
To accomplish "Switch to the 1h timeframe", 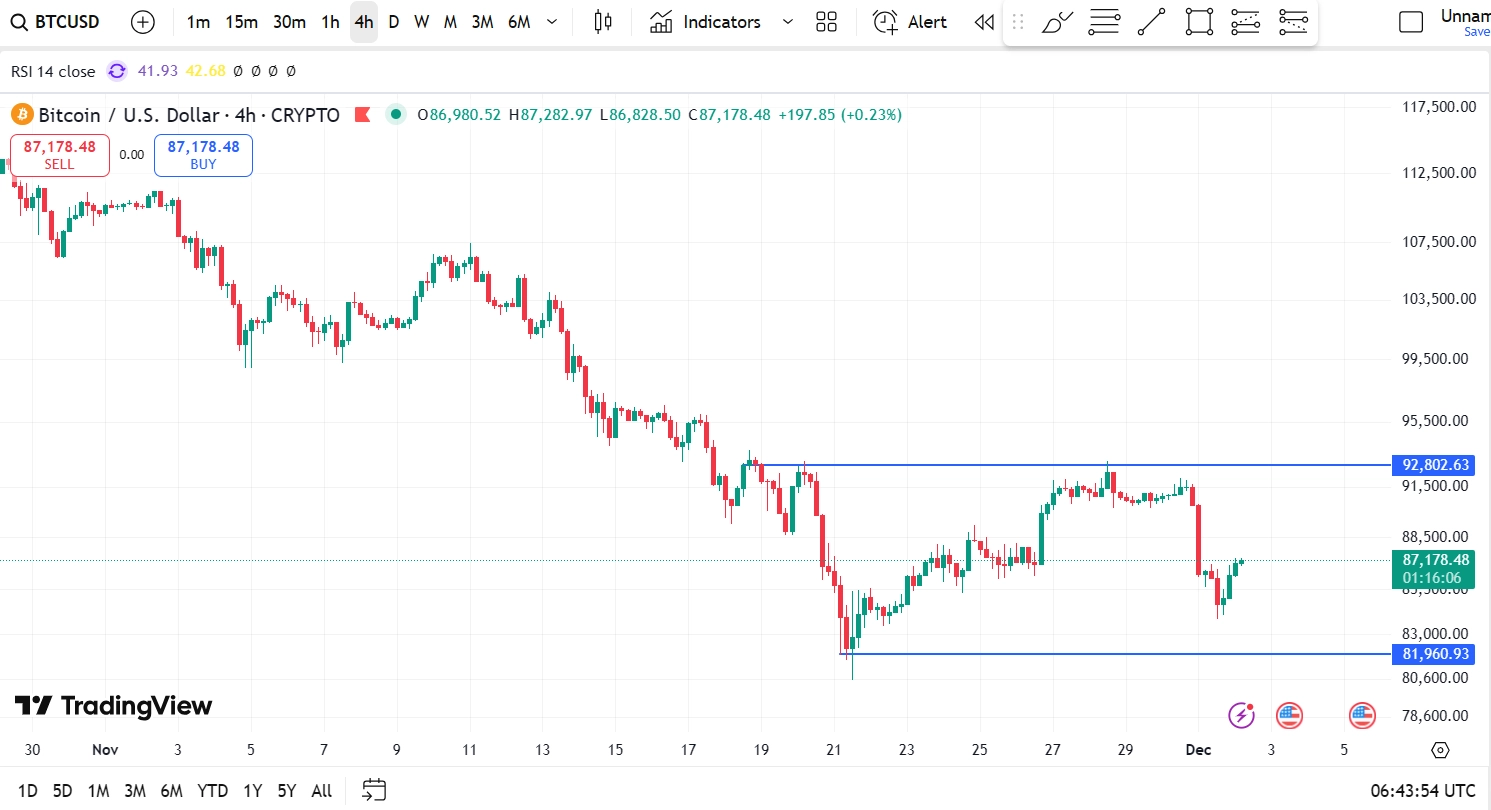I will point(330,22).
